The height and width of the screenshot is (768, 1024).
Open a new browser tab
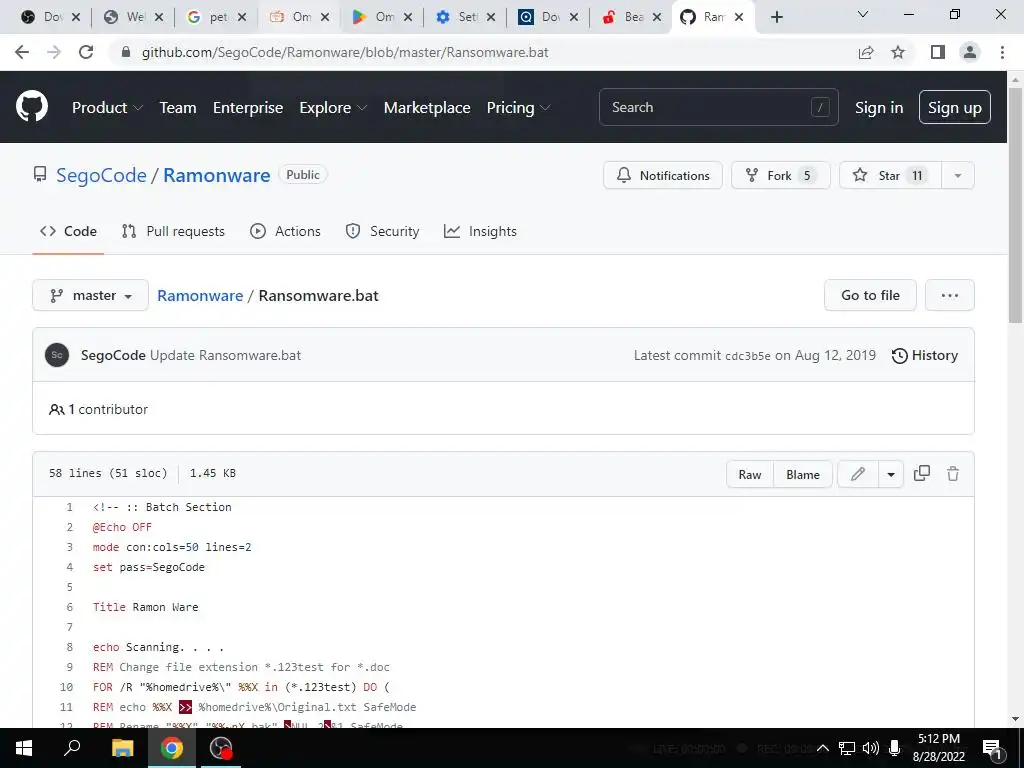[776, 17]
